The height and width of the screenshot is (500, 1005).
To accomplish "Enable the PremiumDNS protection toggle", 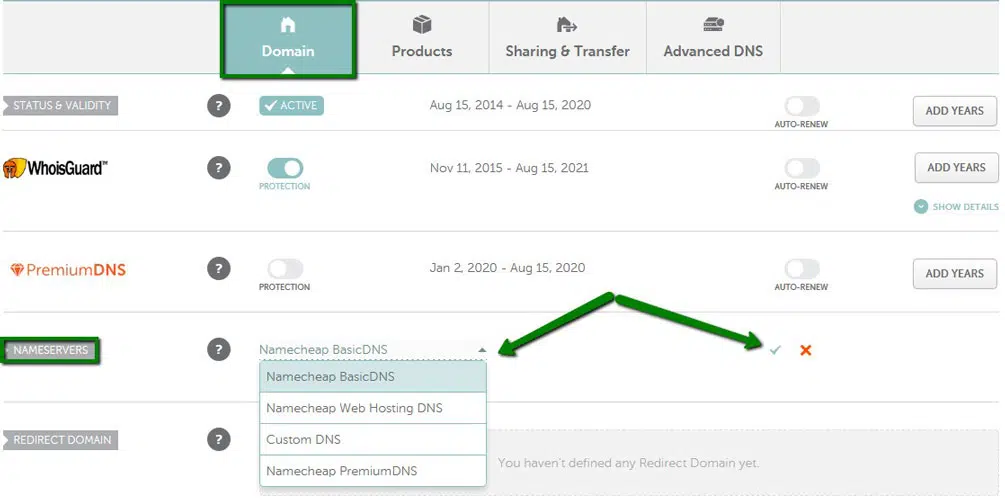I will 285,269.
